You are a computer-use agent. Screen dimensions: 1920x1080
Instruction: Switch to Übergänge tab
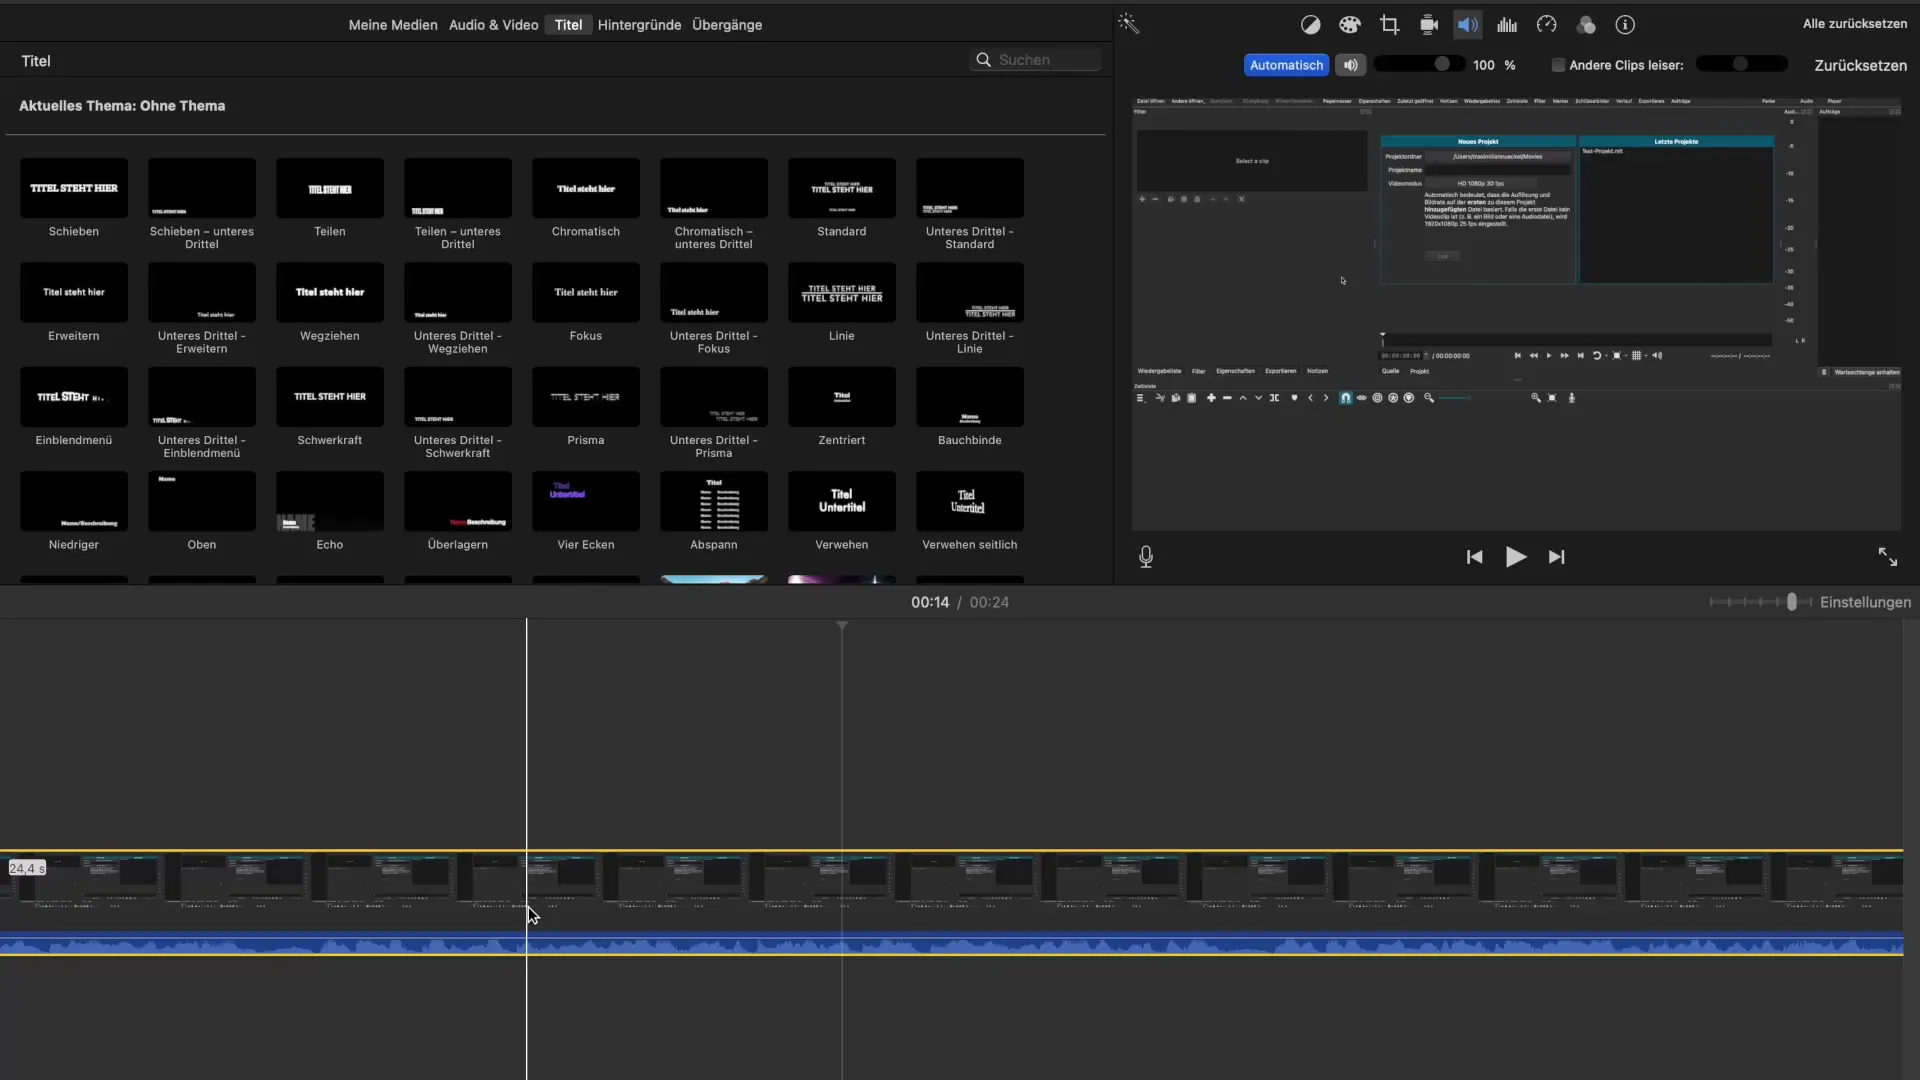point(727,25)
